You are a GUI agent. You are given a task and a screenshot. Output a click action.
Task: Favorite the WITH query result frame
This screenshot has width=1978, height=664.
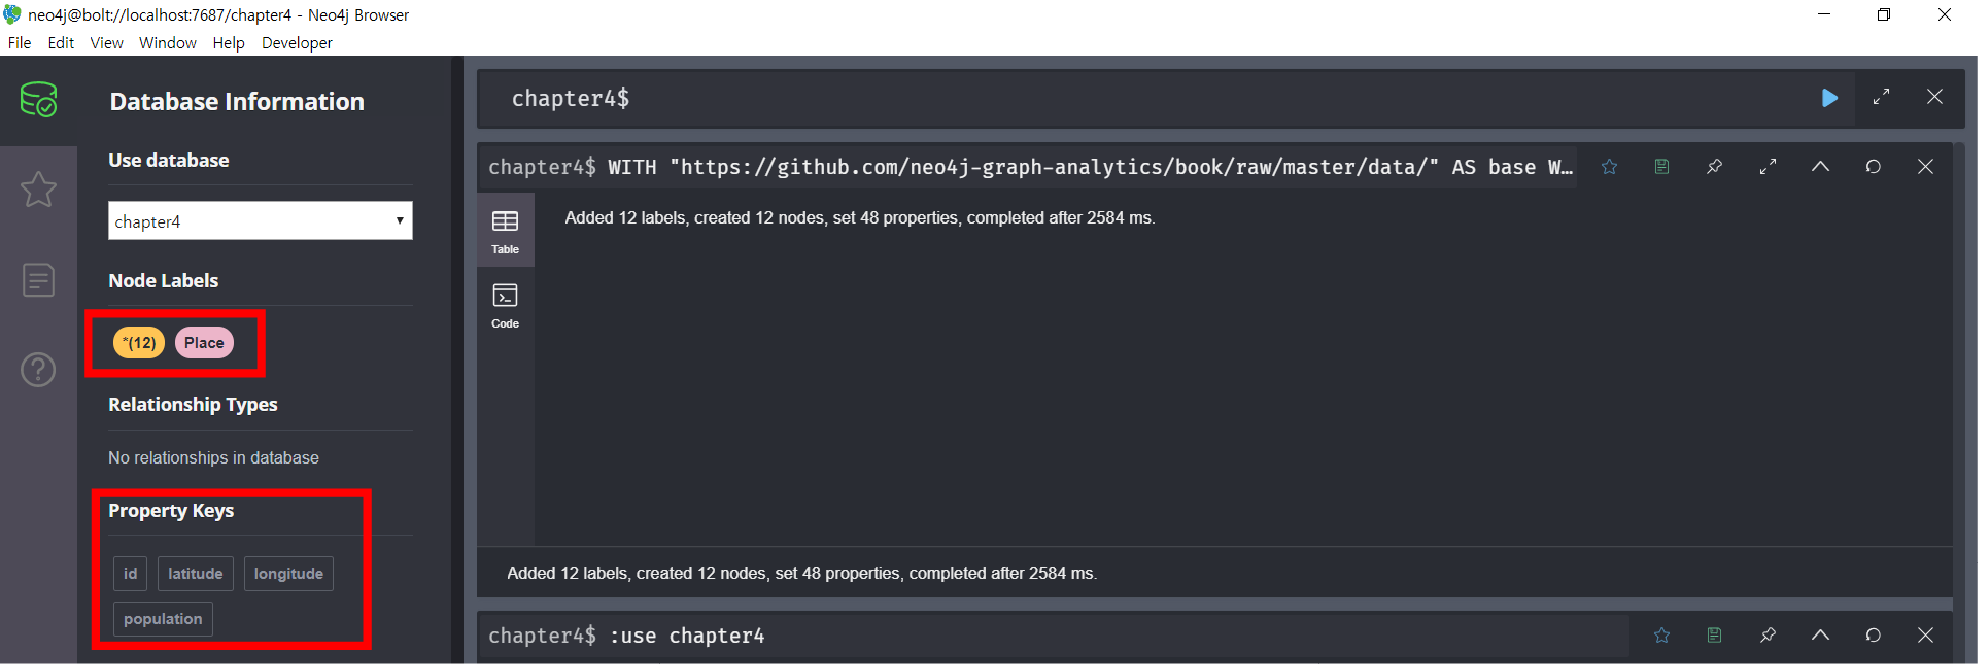coord(1609,167)
